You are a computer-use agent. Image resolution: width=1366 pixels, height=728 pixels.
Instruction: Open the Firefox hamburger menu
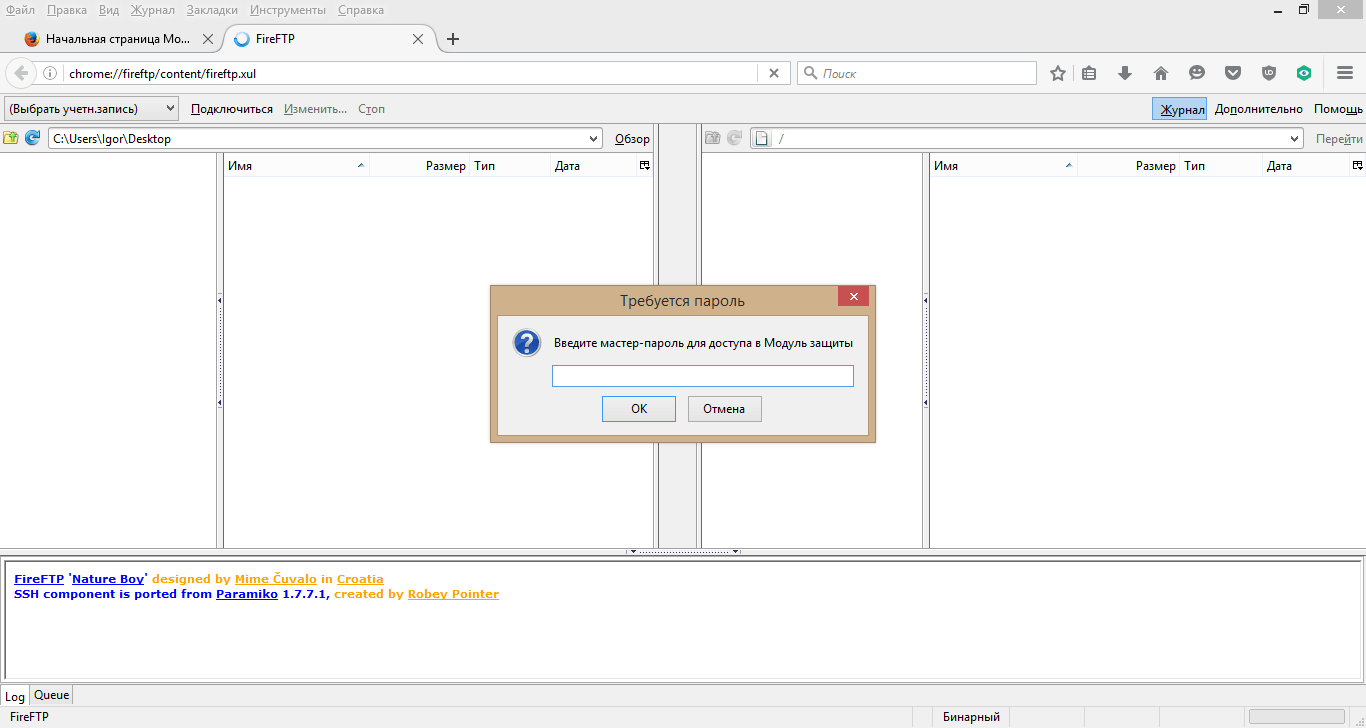[x=1344, y=73]
